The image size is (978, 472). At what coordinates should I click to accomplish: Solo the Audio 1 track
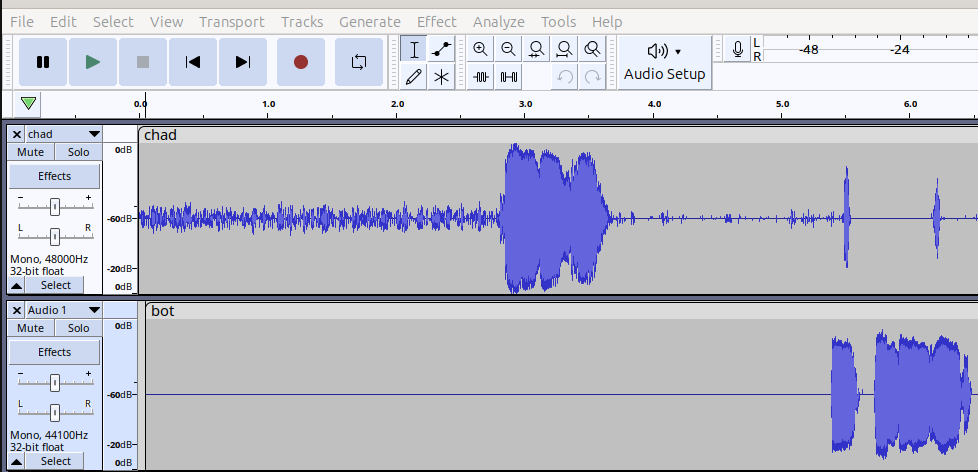[78, 328]
